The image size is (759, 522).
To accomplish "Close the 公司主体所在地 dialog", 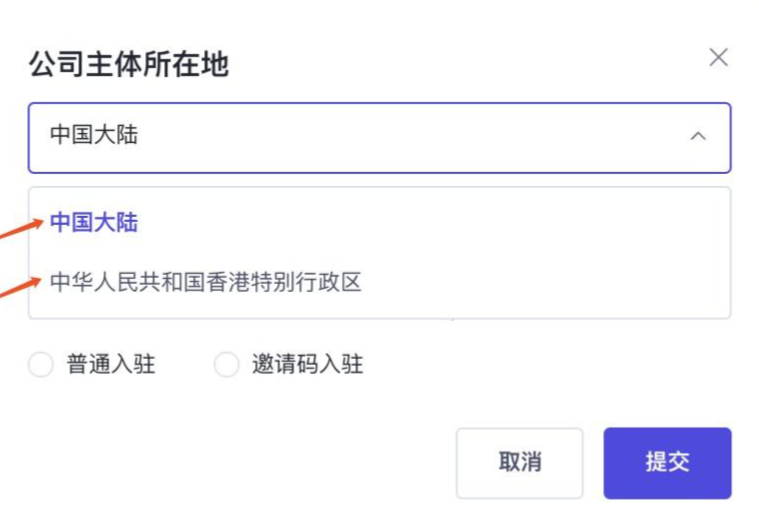I will (x=718, y=58).
